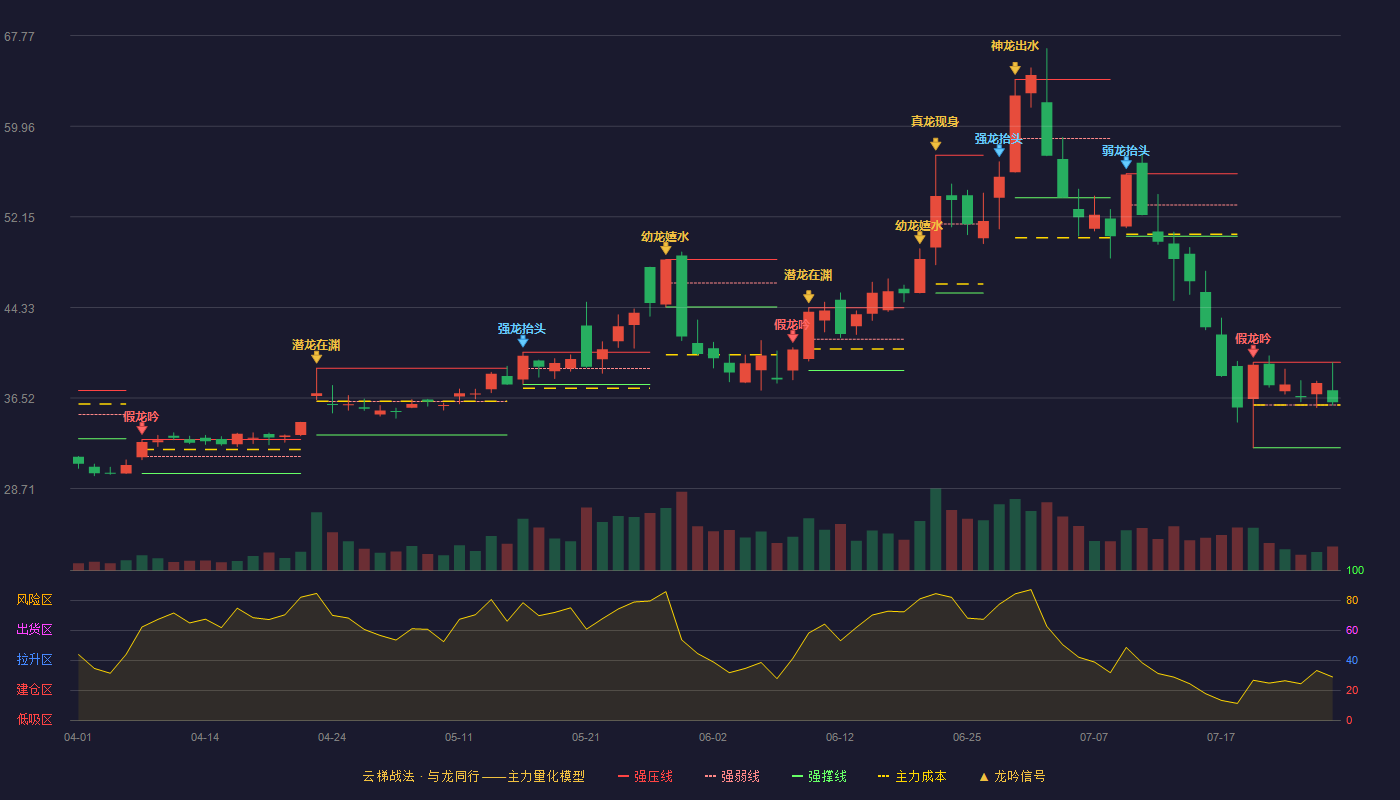Click the red 20 indicator axis value
The image size is (1400, 800).
pos(1352,690)
